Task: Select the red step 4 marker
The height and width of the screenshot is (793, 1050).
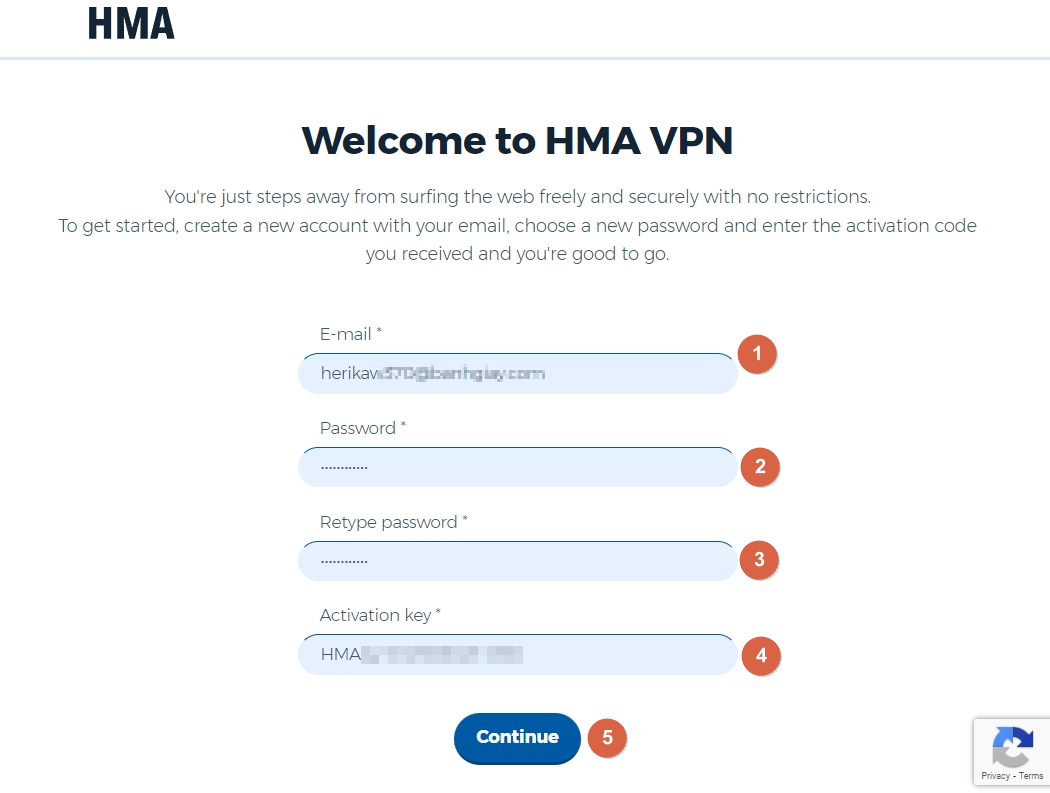Action: point(761,656)
